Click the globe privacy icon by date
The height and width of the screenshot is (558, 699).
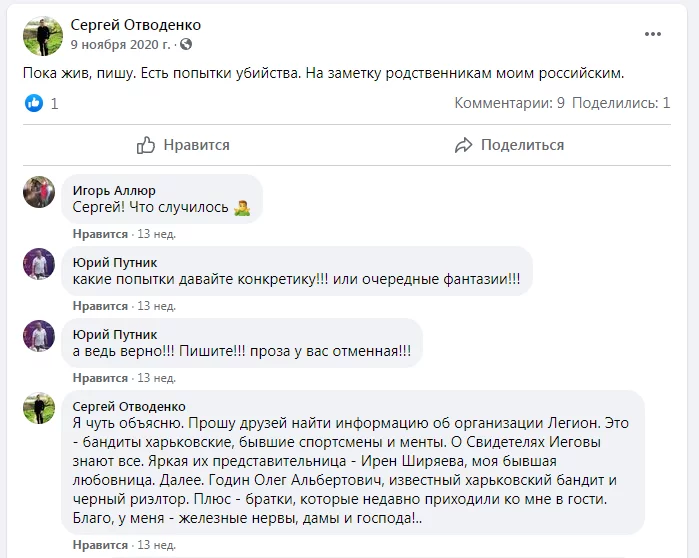[186, 45]
